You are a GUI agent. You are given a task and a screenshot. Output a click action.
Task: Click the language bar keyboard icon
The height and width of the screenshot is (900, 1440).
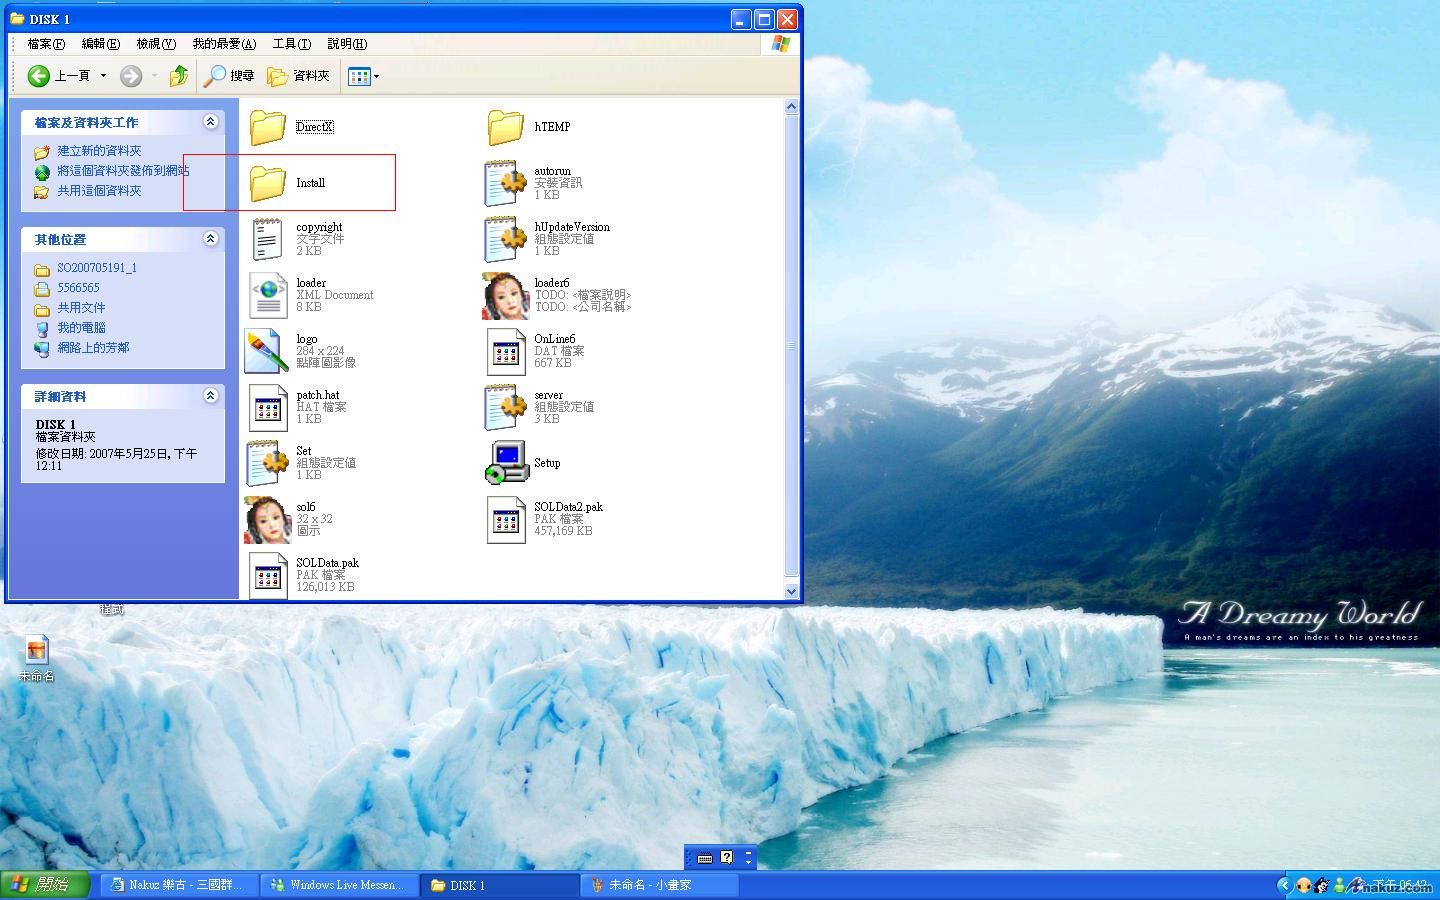705,858
